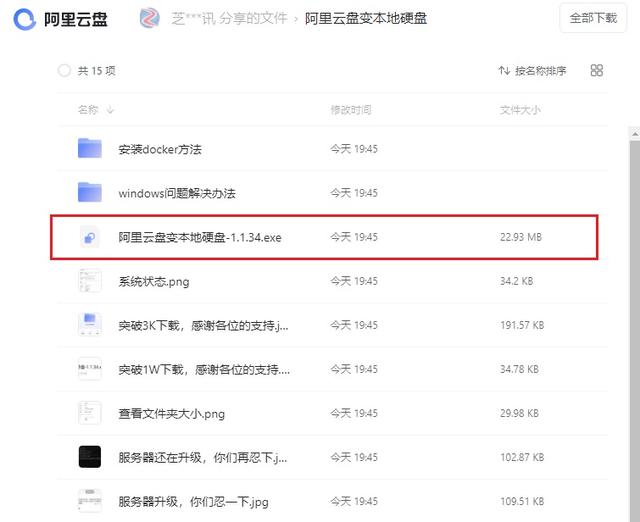Click the 阿里云盘 brand name
Image resolution: width=640 pixels, height=522 pixels.
[76, 19]
